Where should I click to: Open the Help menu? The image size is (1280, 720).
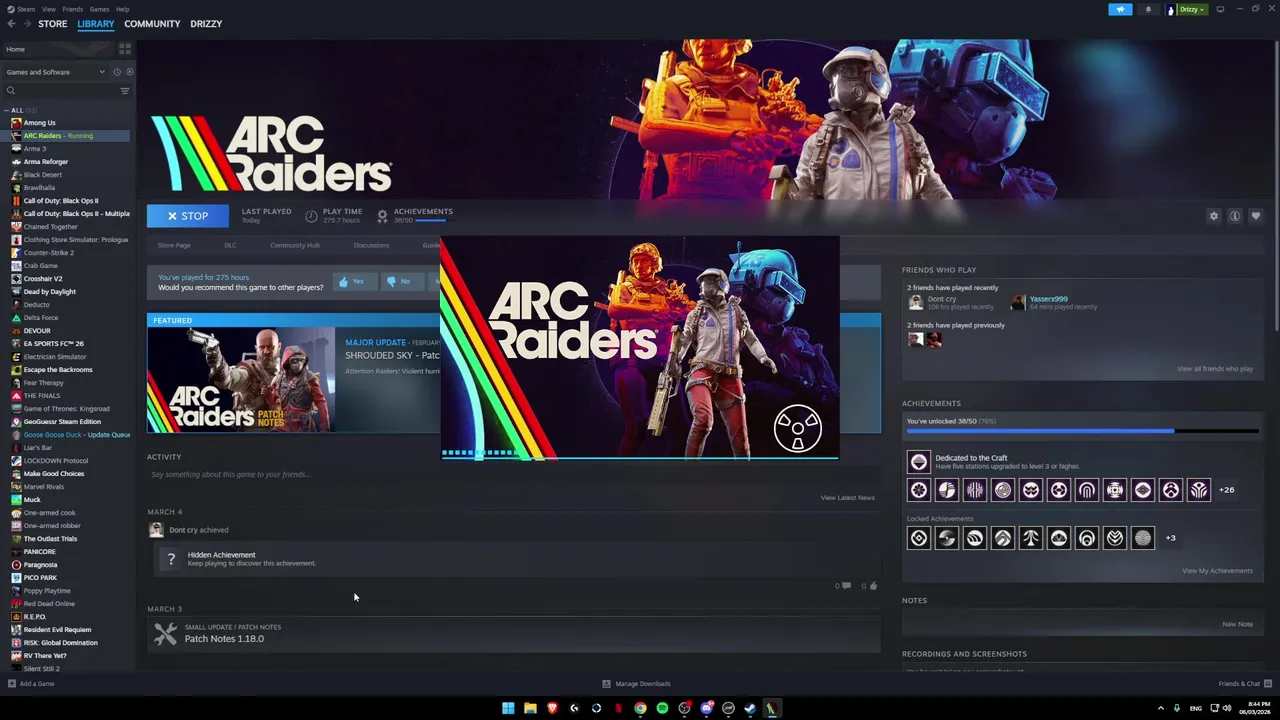(x=122, y=9)
